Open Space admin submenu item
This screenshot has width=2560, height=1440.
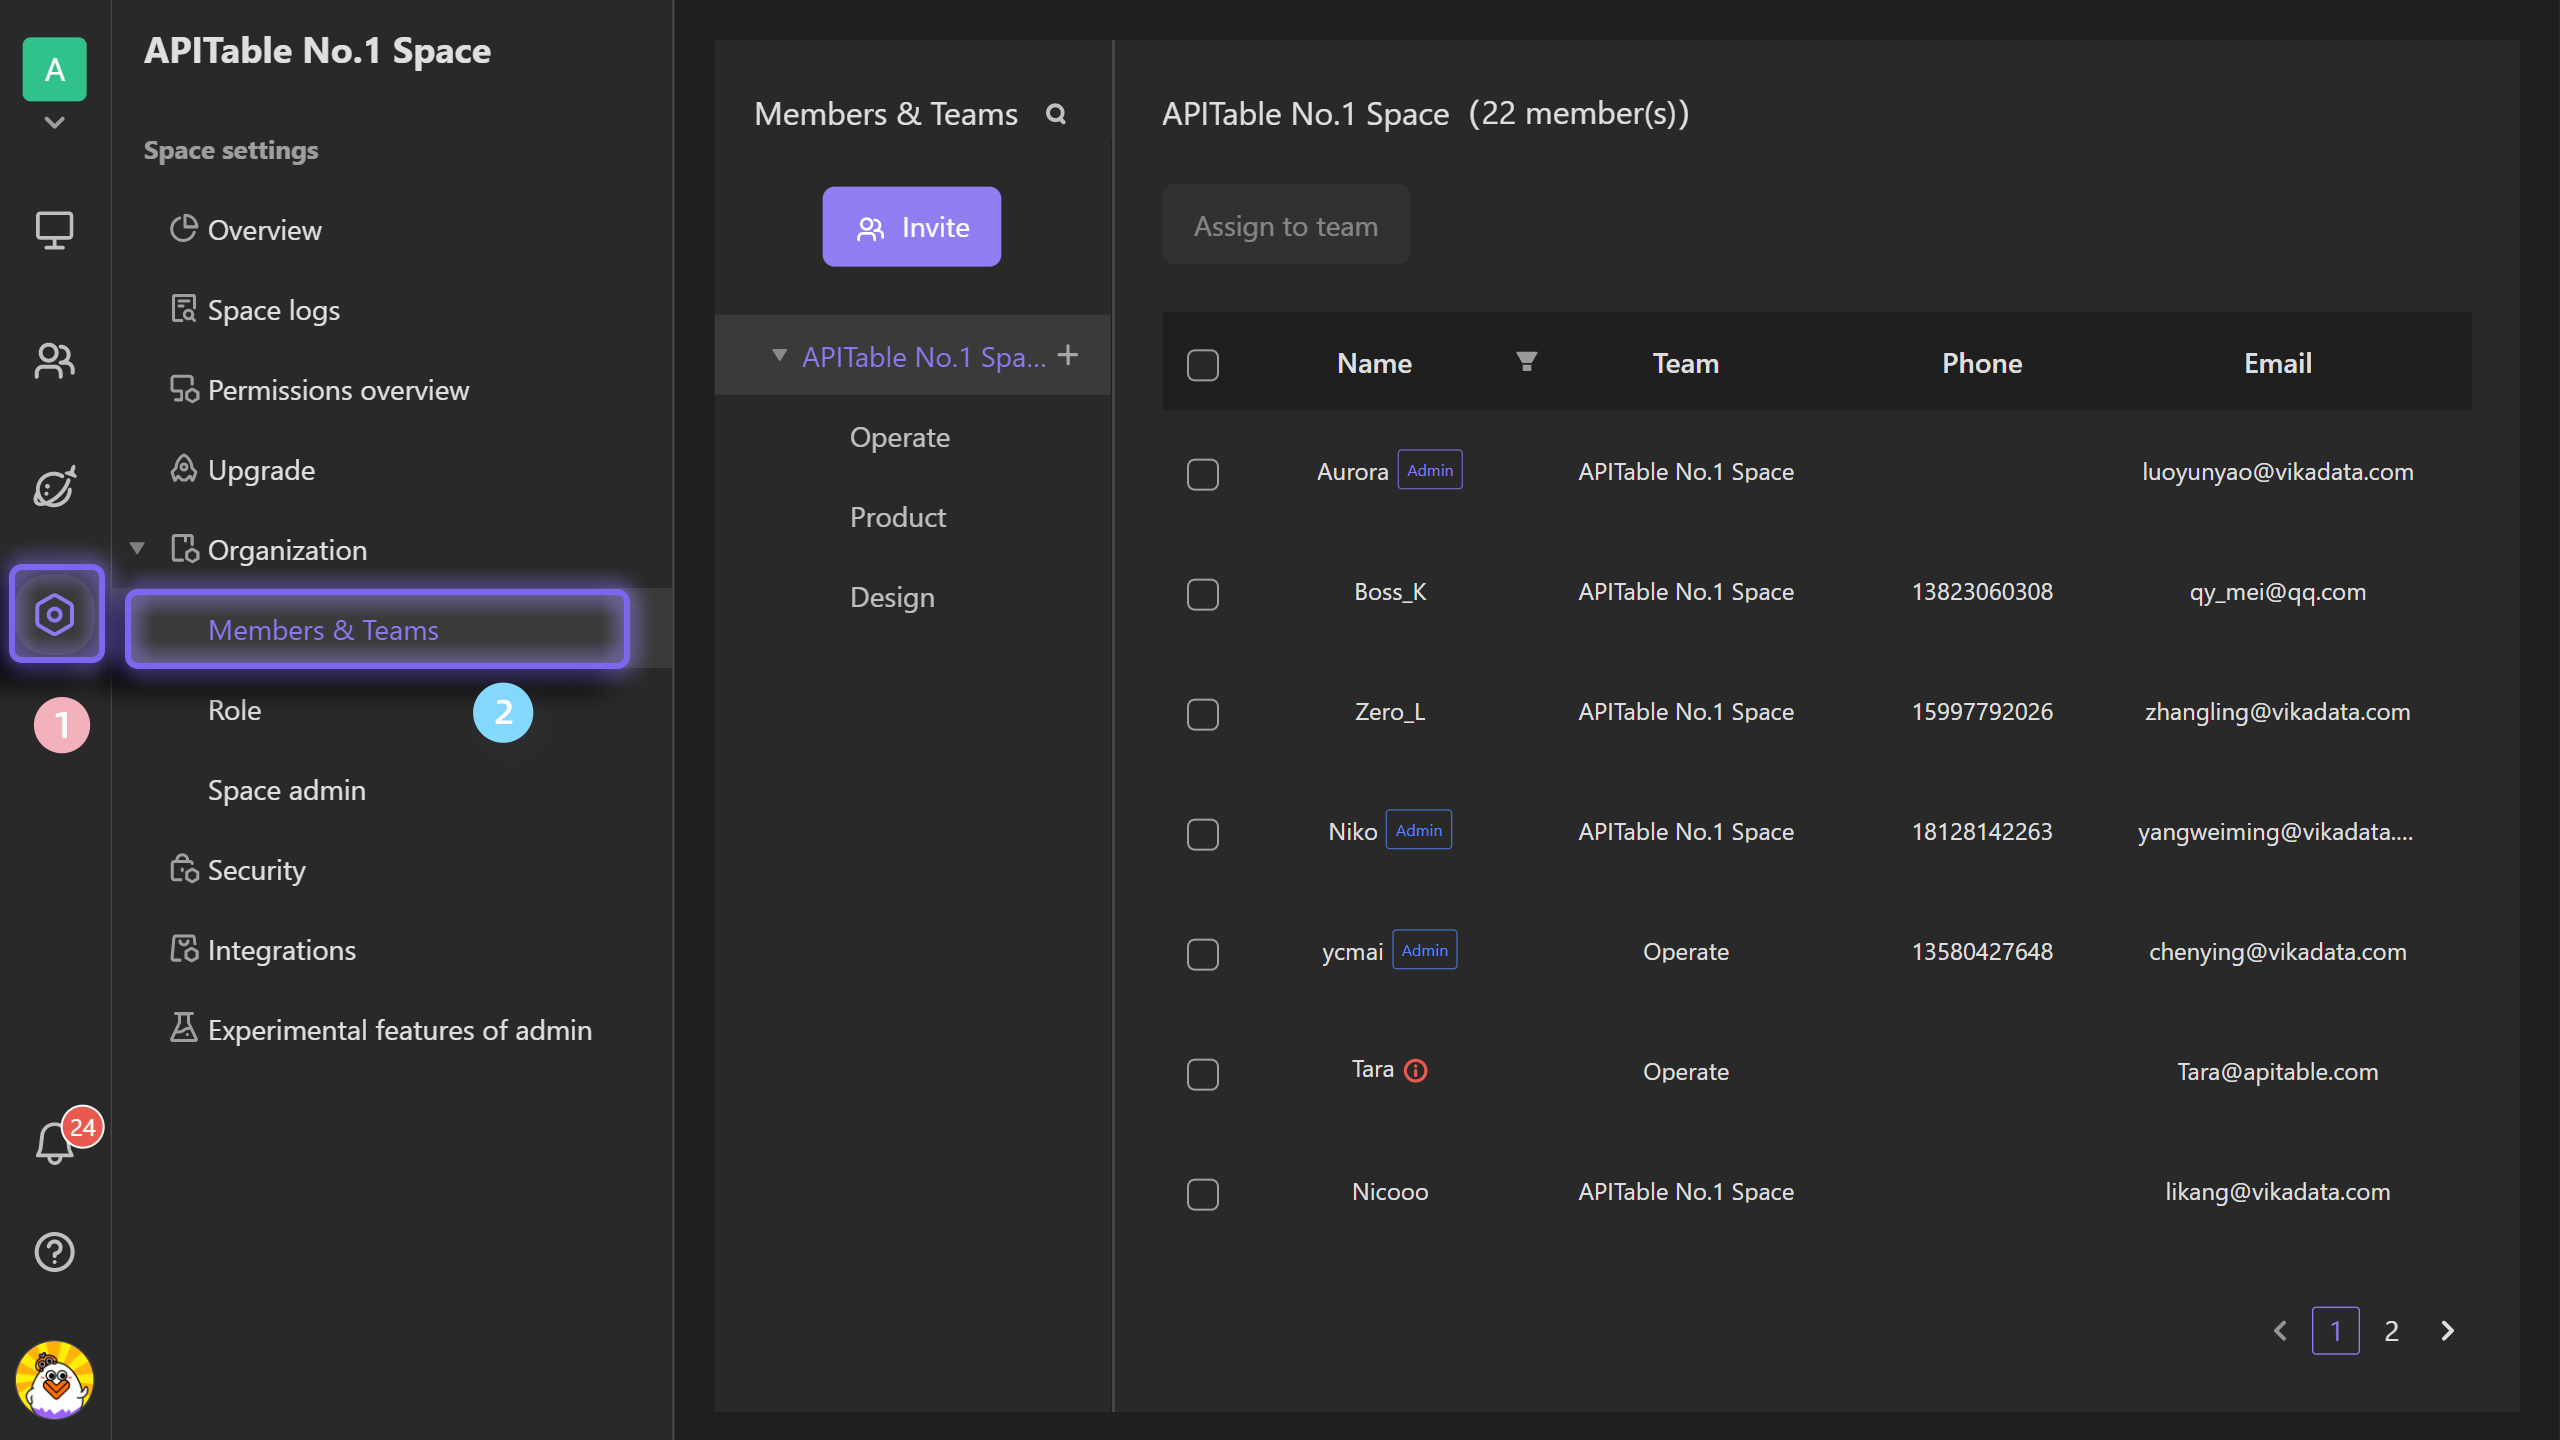[x=287, y=790]
